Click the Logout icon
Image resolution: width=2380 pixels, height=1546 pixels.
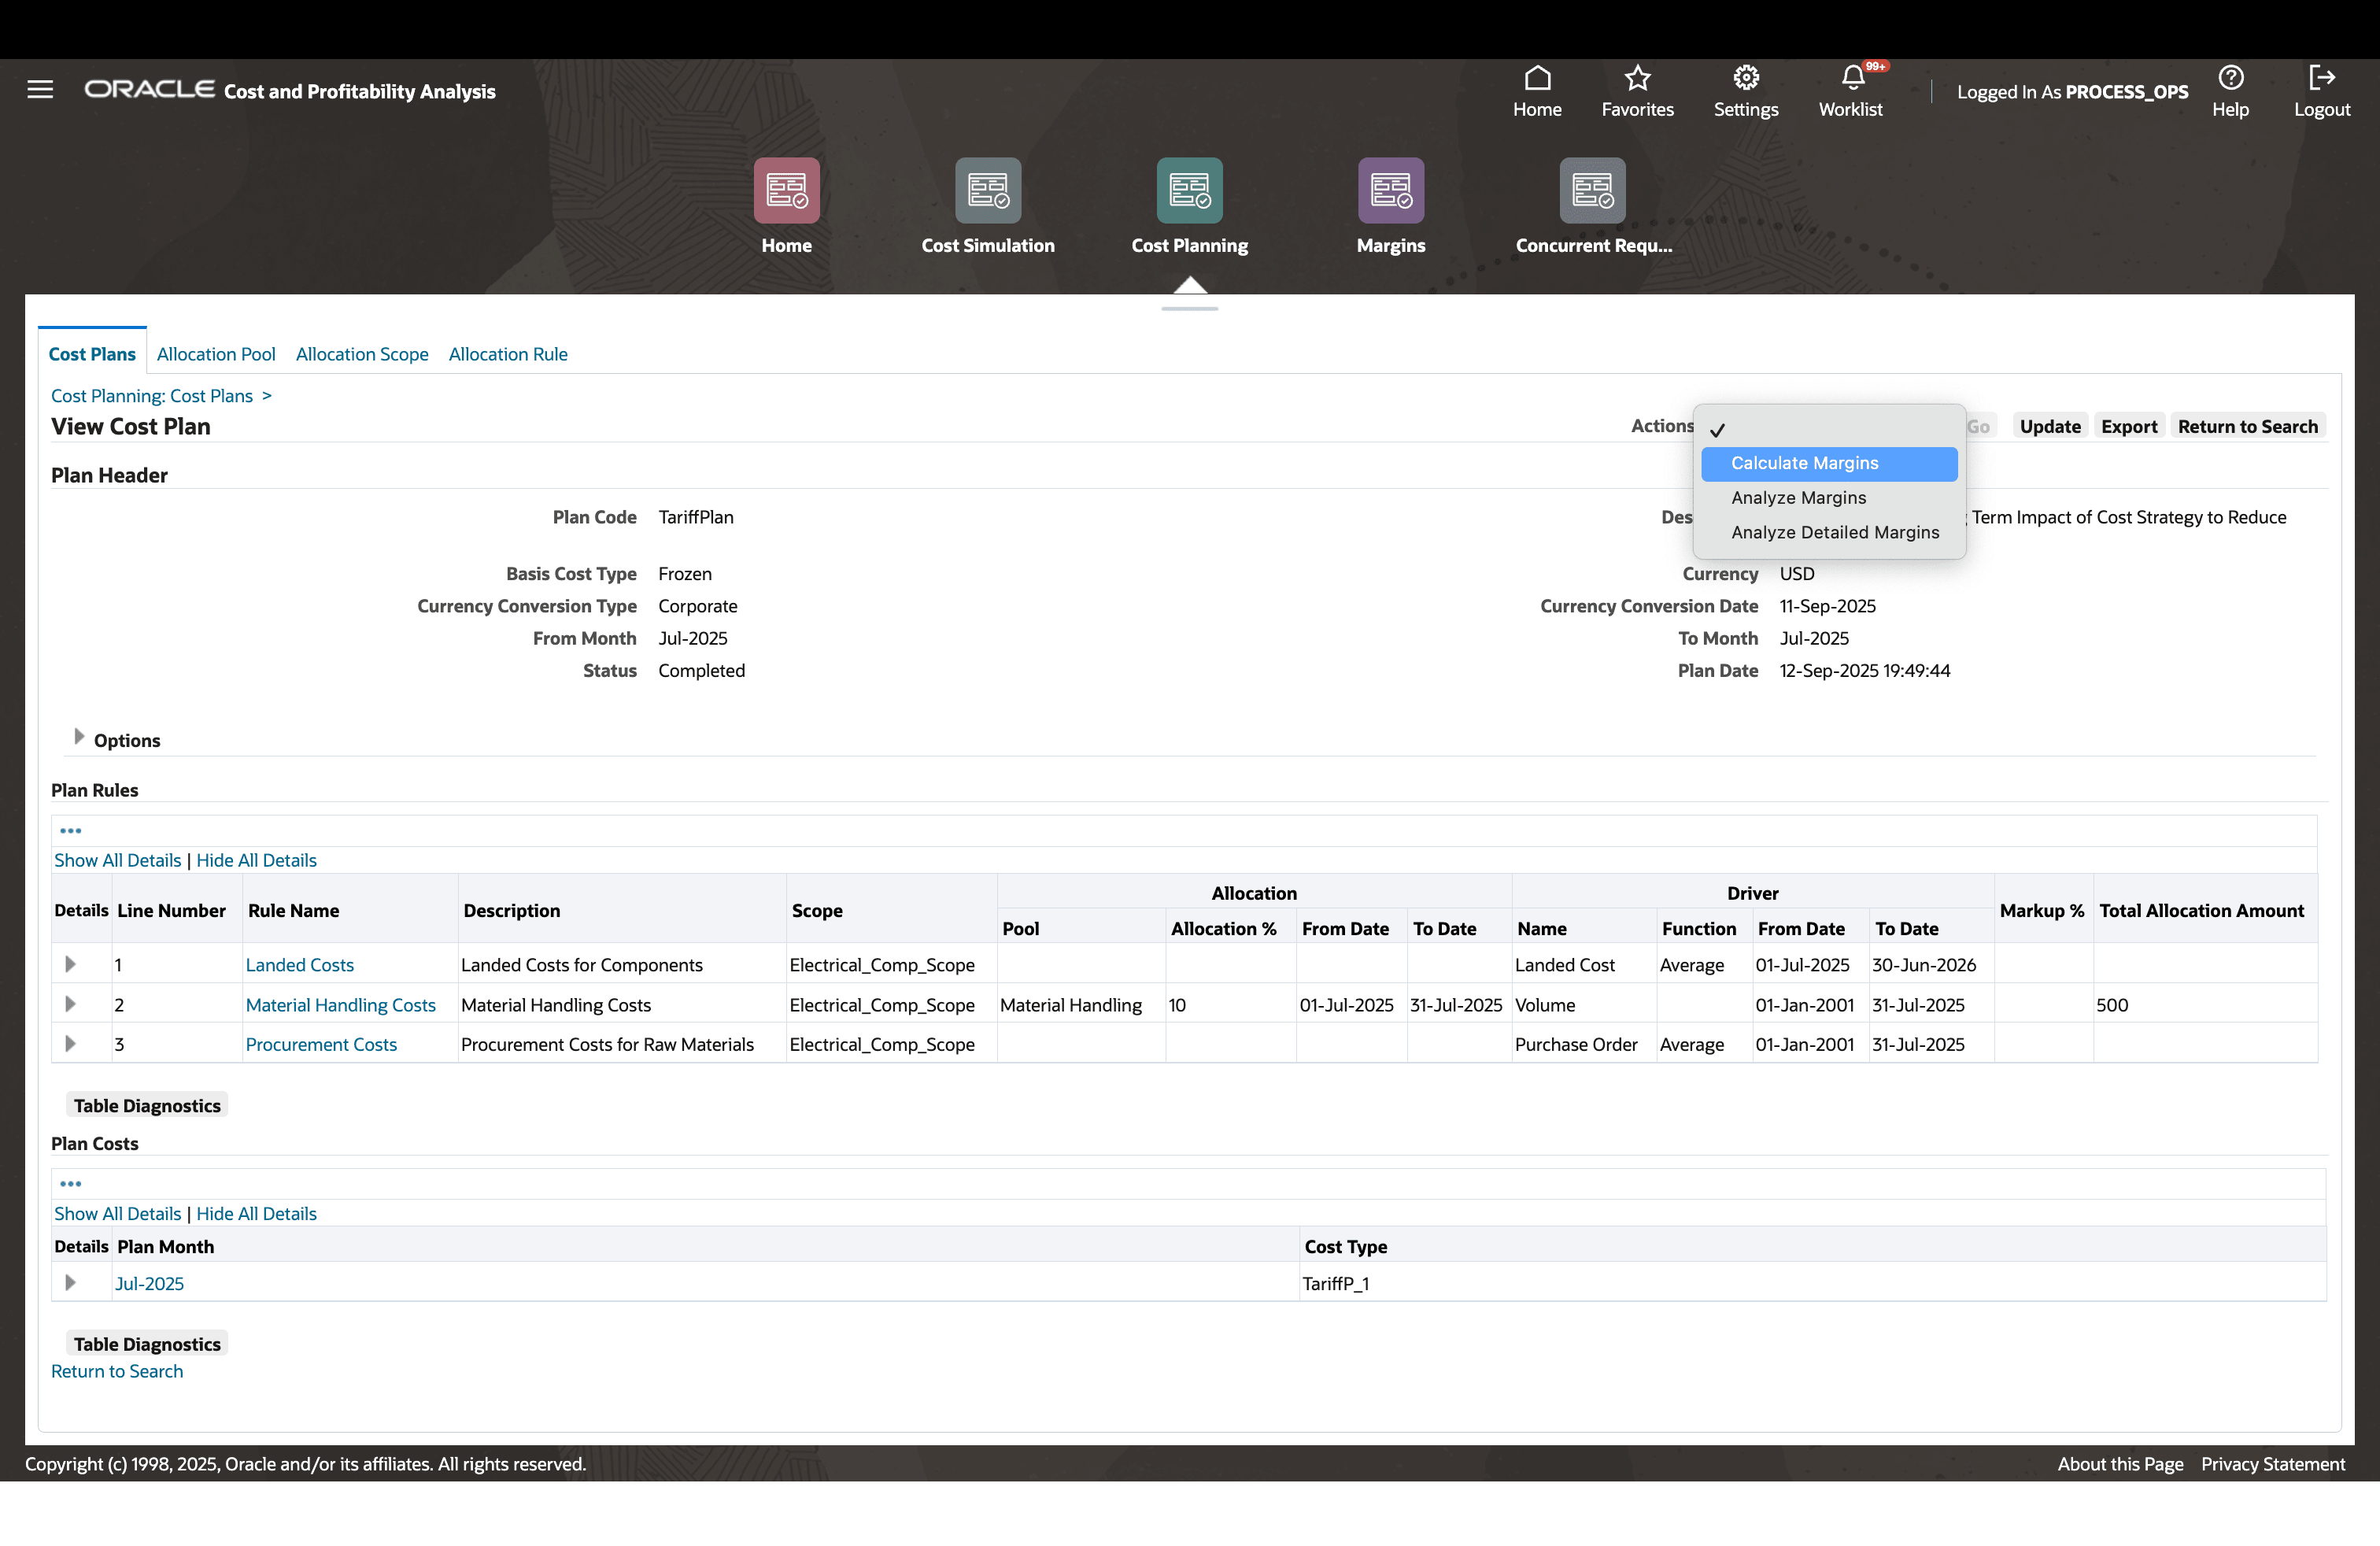(2321, 78)
